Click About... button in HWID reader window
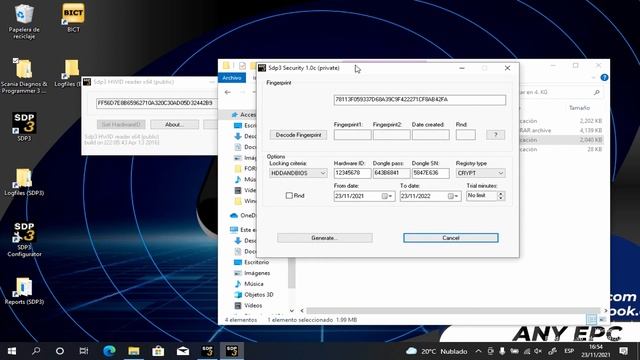Viewport: 640px width, 360px height. tap(174, 124)
